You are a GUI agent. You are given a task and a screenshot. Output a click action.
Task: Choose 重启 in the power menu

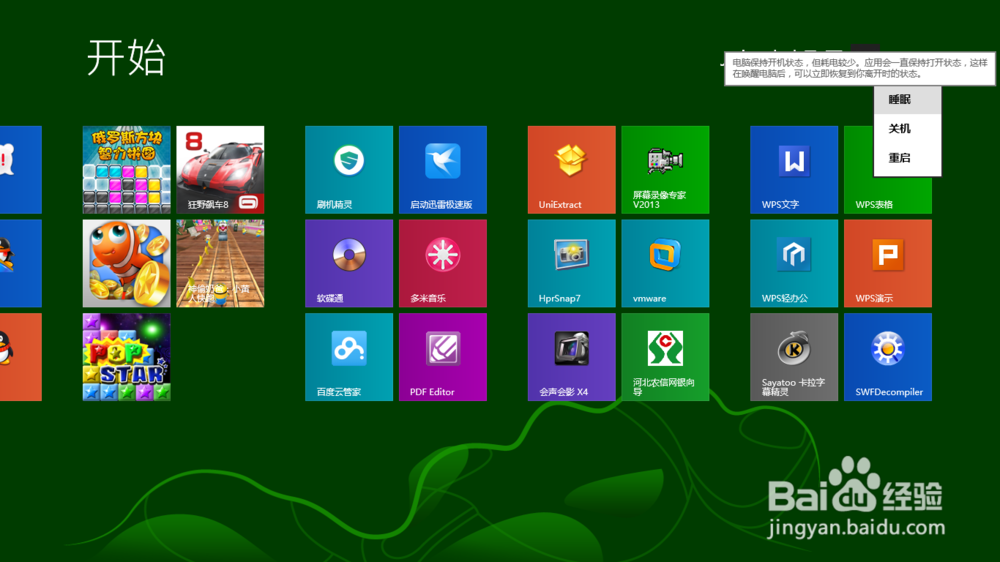[908, 158]
